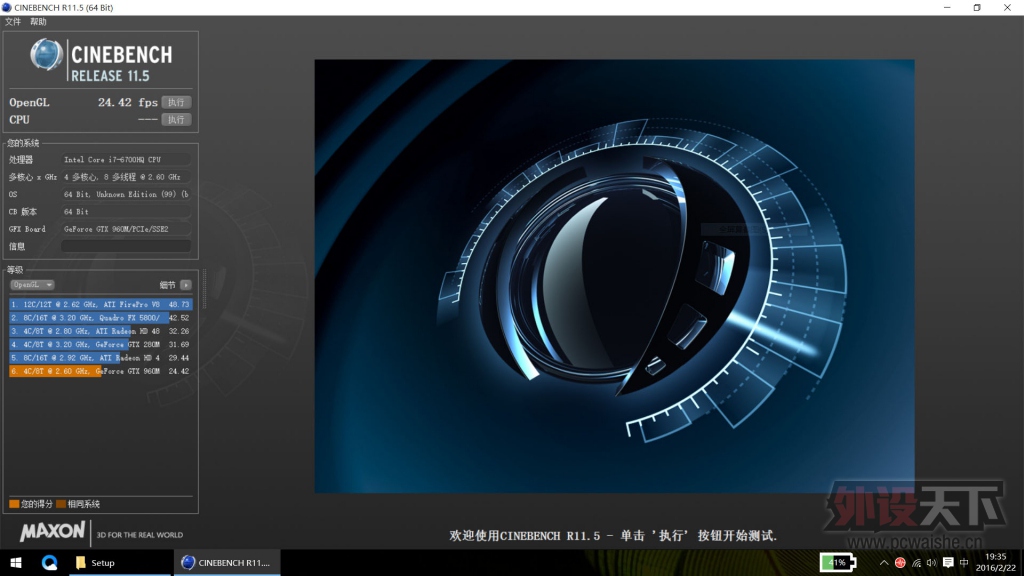Run the CPU test with its 执行 button

tap(176, 120)
